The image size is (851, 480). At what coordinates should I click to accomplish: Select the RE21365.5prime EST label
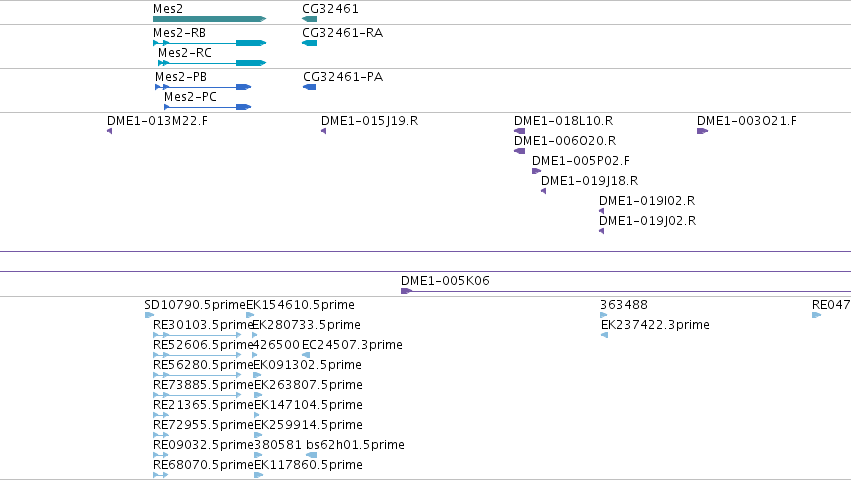pos(204,405)
